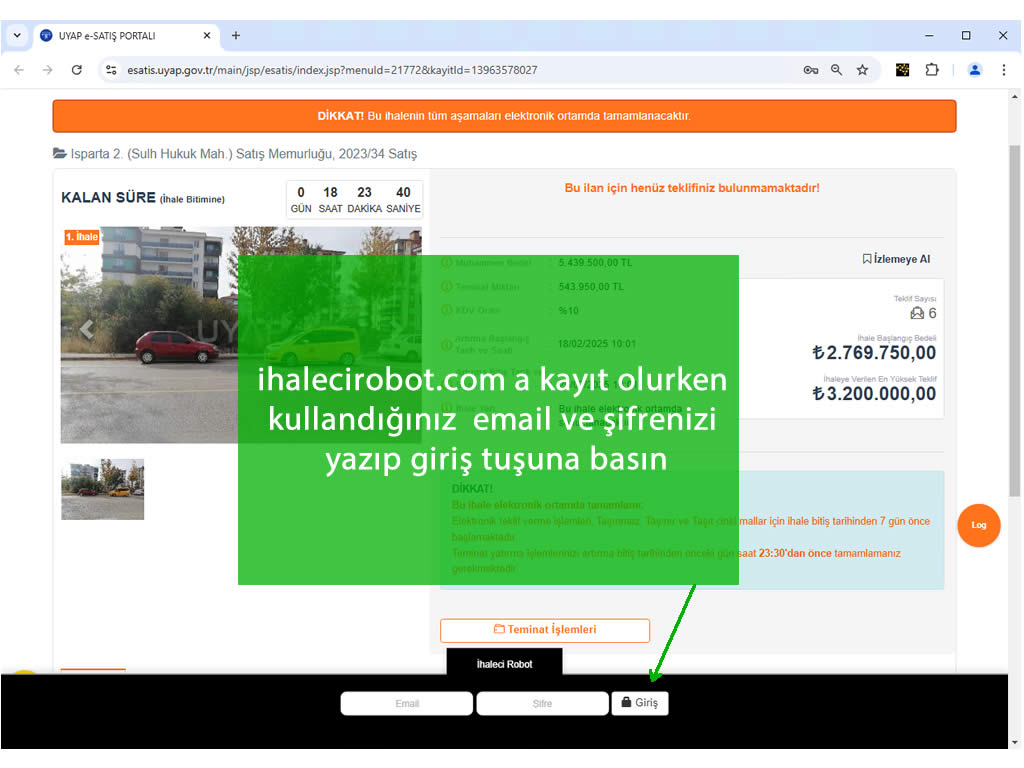Click the 'henüz teklifiniz bulunmamaktadır' notice
The height and width of the screenshot is (768, 1024).
point(692,188)
